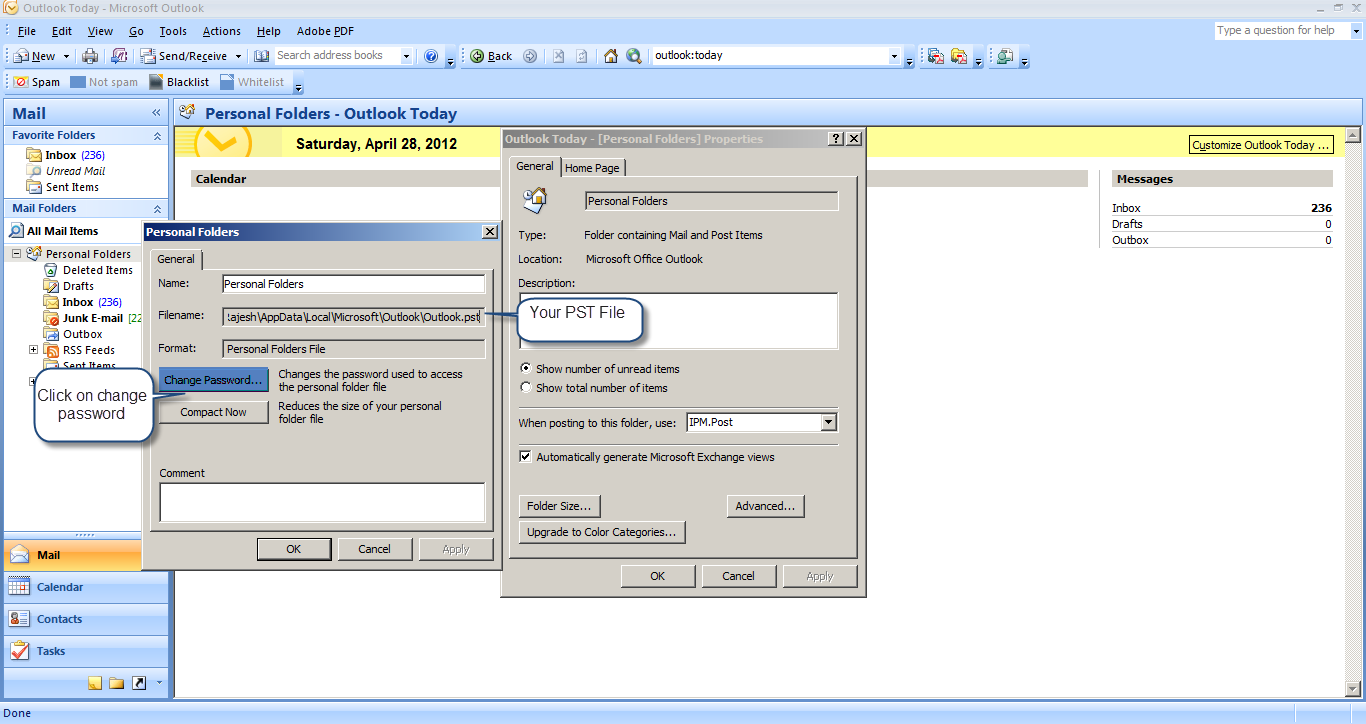1366x724 pixels.
Task: Open the Send/Receive dropdown arrow
Action: (x=237, y=56)
